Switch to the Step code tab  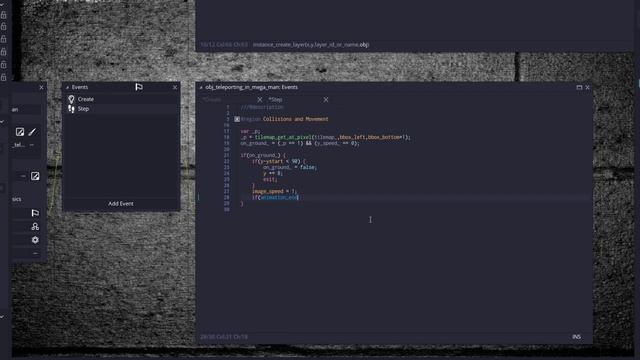pyautogui.click(x=276, y=100)
